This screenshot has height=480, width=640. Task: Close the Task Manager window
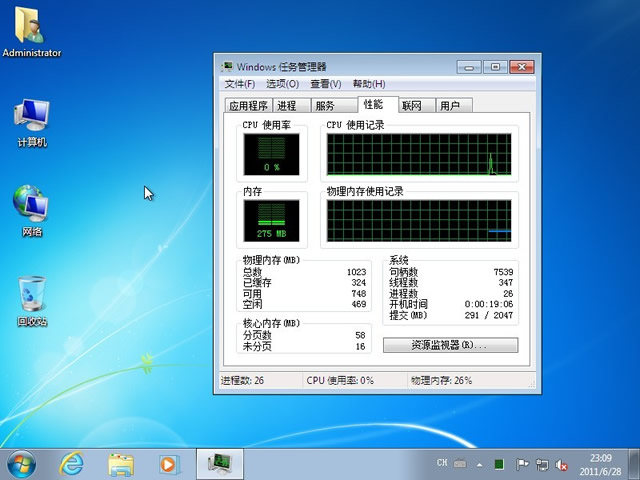522,67
